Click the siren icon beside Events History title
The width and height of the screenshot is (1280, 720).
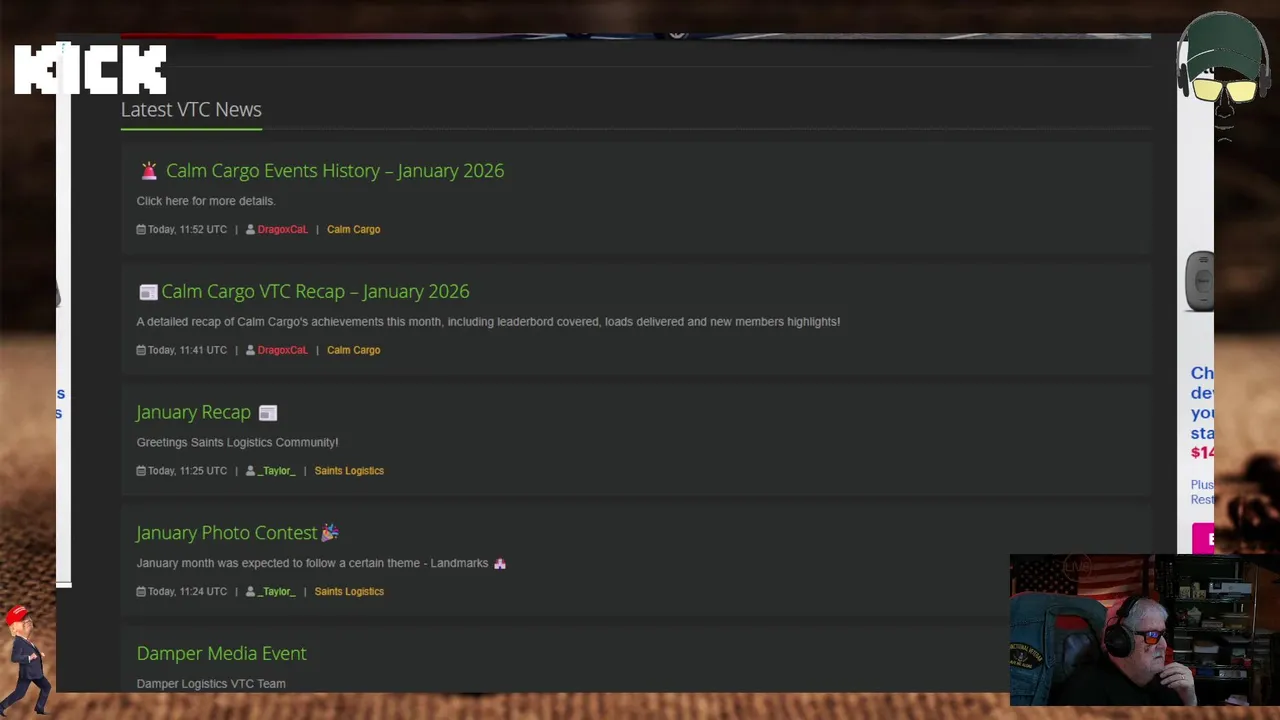[149, 171]
